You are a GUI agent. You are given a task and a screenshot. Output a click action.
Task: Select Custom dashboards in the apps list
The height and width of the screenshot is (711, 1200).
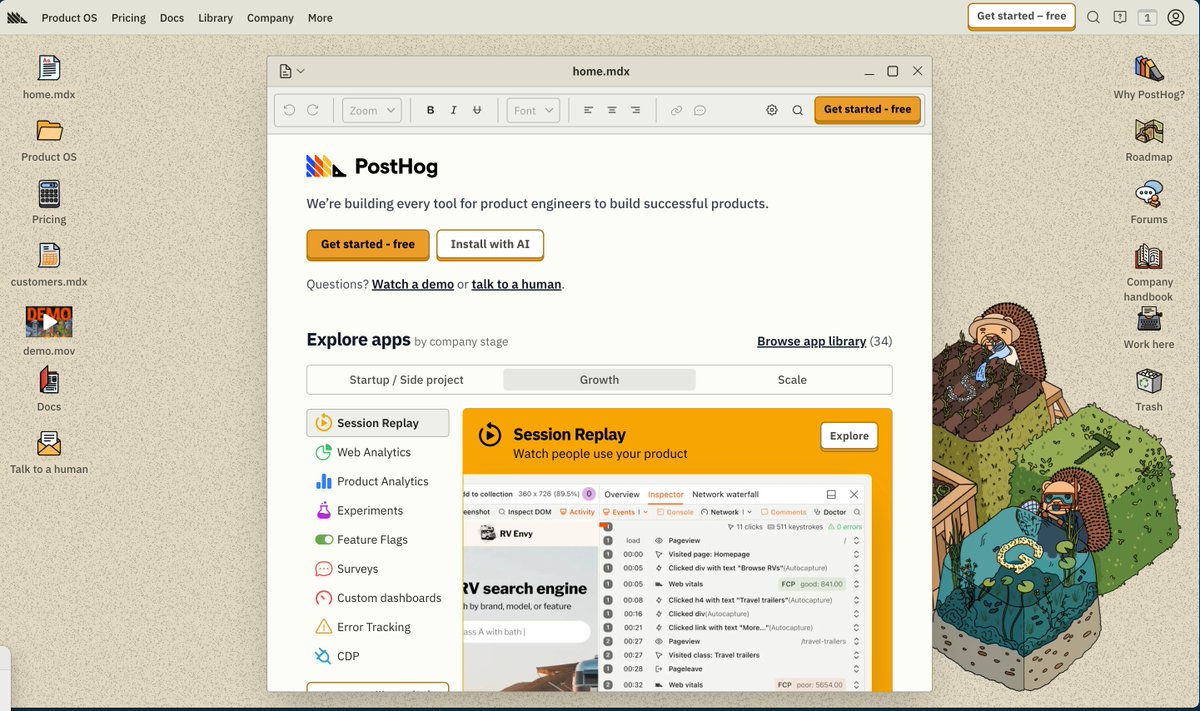pyautogui.click(x=378, y=598)
